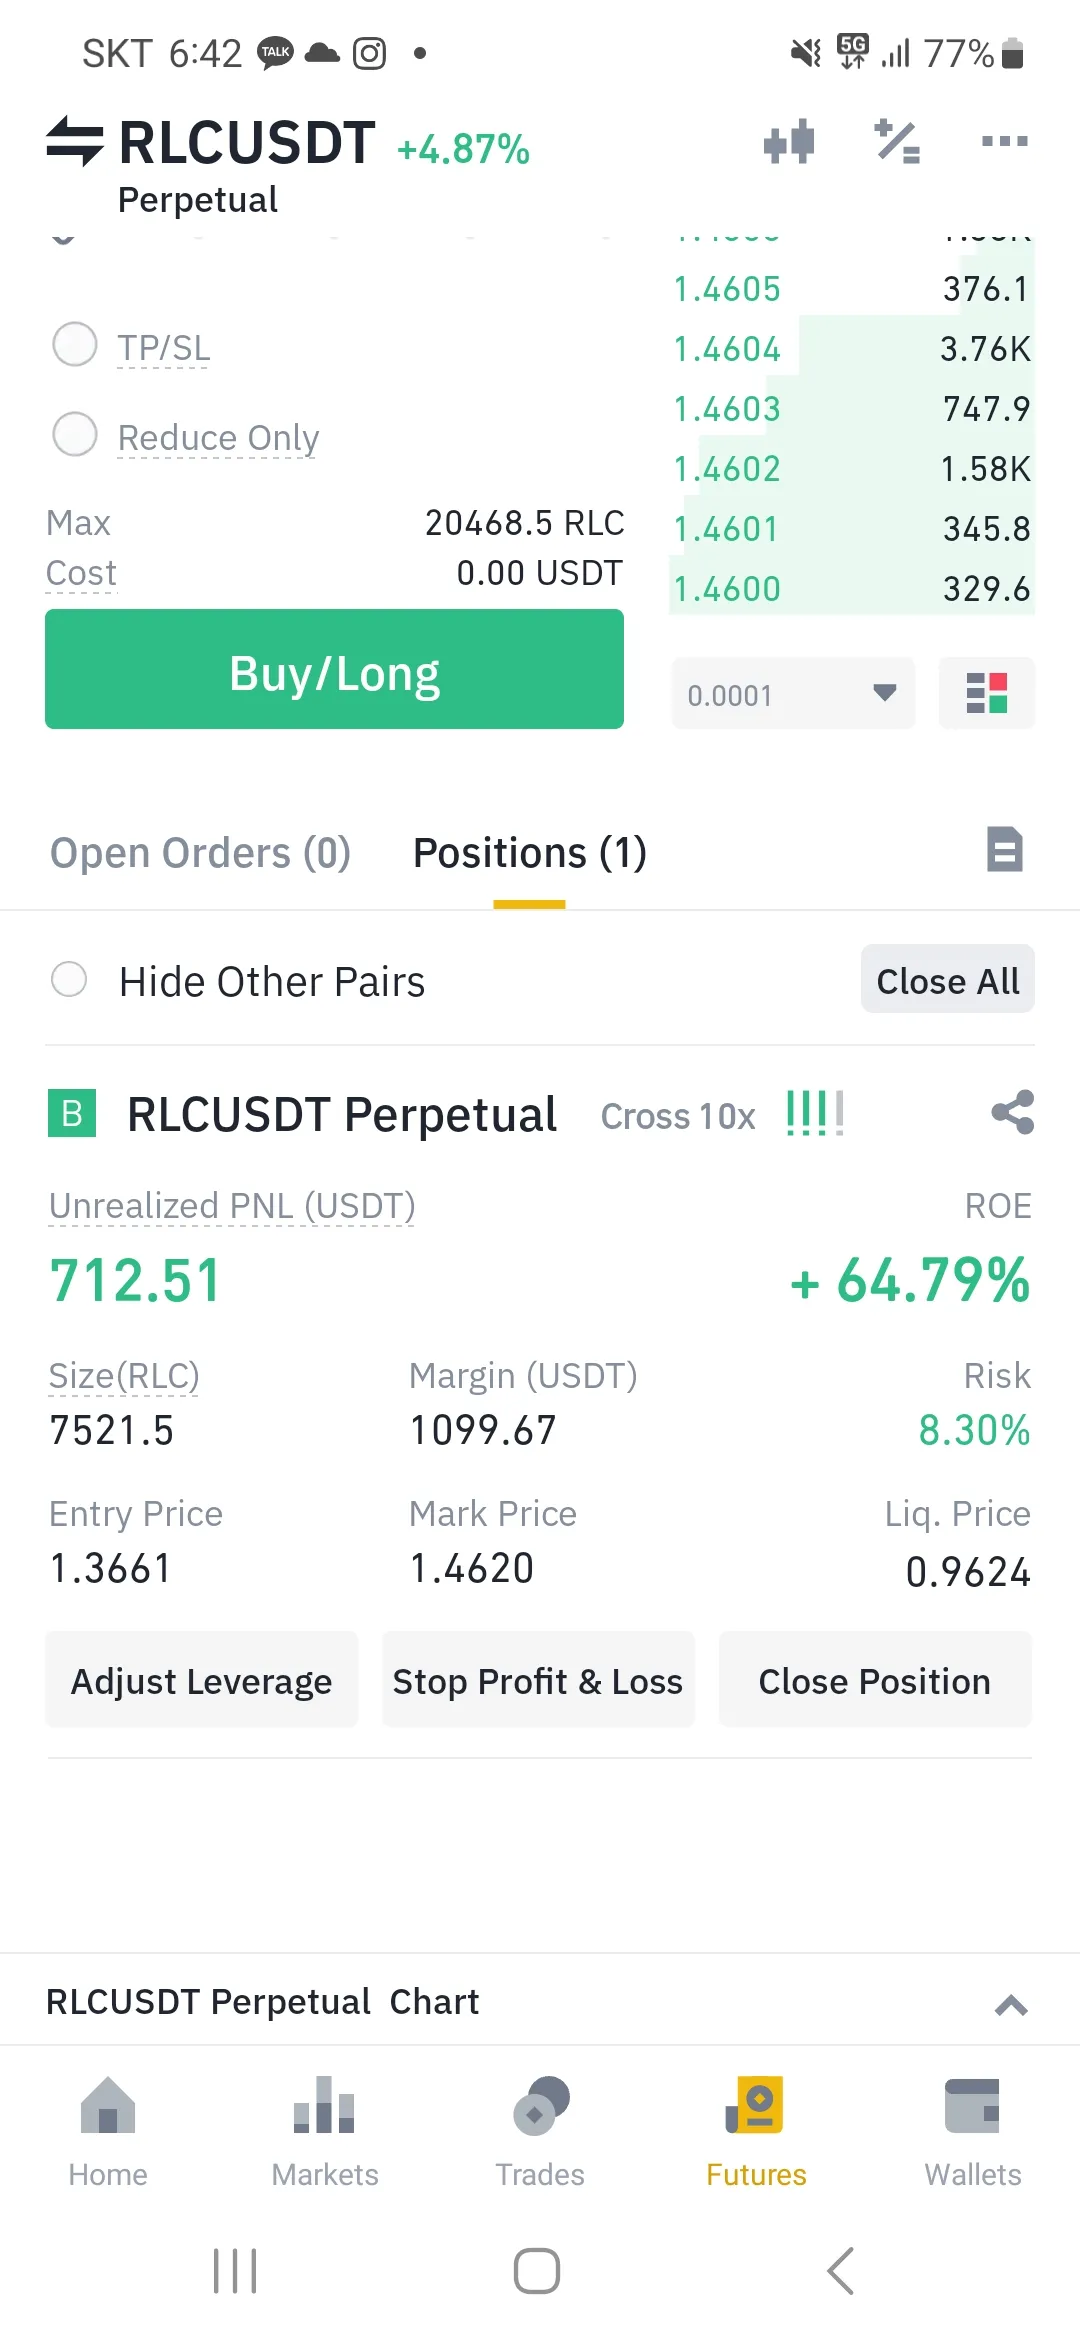This screenshot has width=1080, height=2340.
Task: Open the percent calculator icon
Action: coord(897,141)
